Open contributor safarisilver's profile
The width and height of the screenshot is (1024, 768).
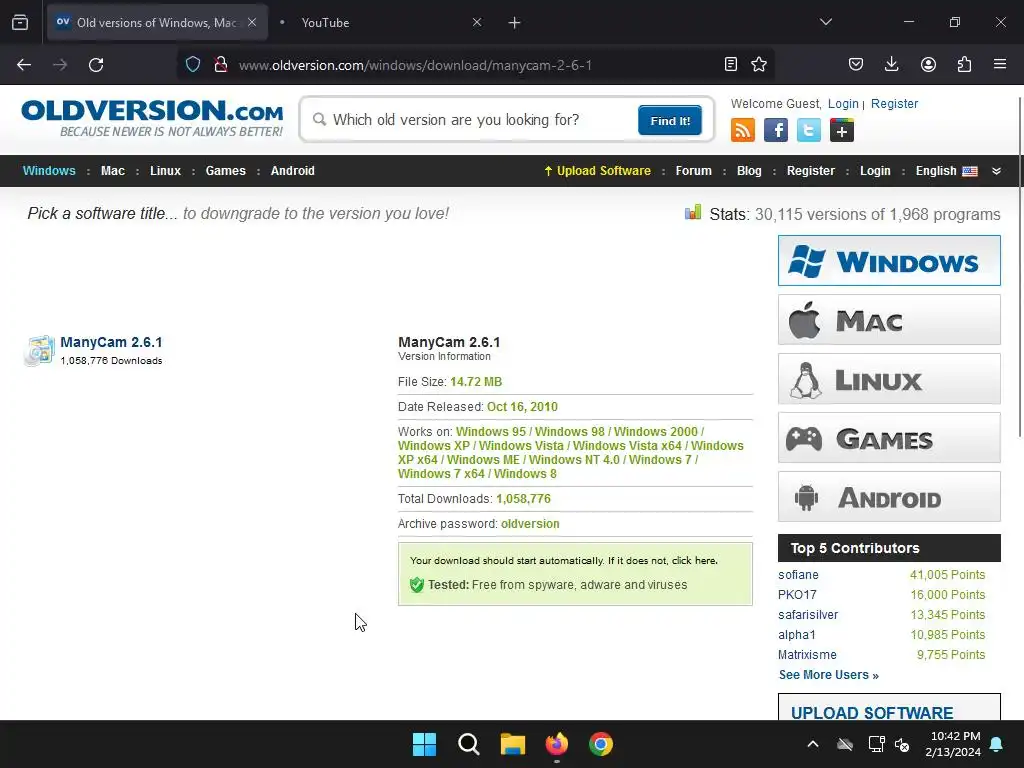point(808,615)
